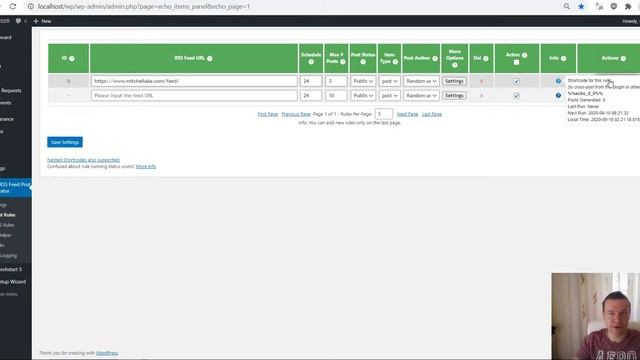640x360 pixels.
Task: Open the Requests item in sidebar
Action: (11, 90)
